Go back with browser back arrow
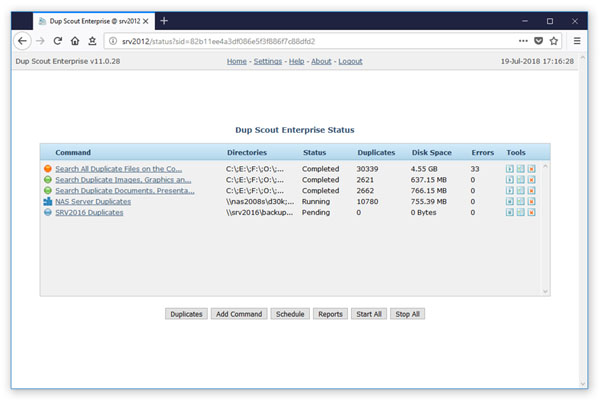The image size is (600, 402). (22, 41)
